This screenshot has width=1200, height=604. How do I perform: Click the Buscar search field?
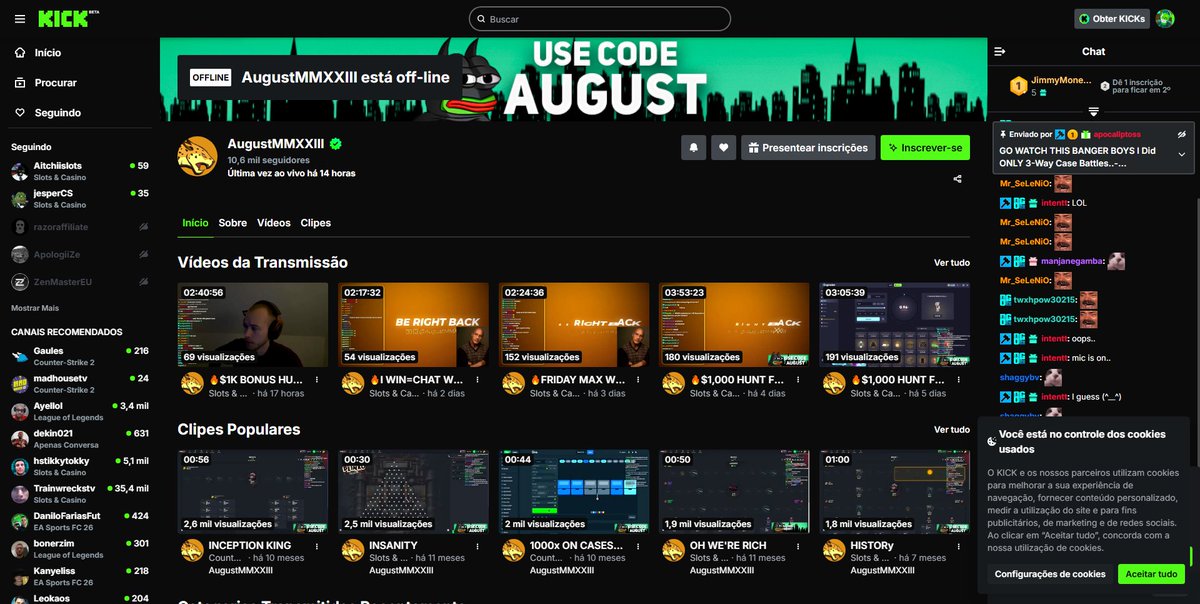600,19
